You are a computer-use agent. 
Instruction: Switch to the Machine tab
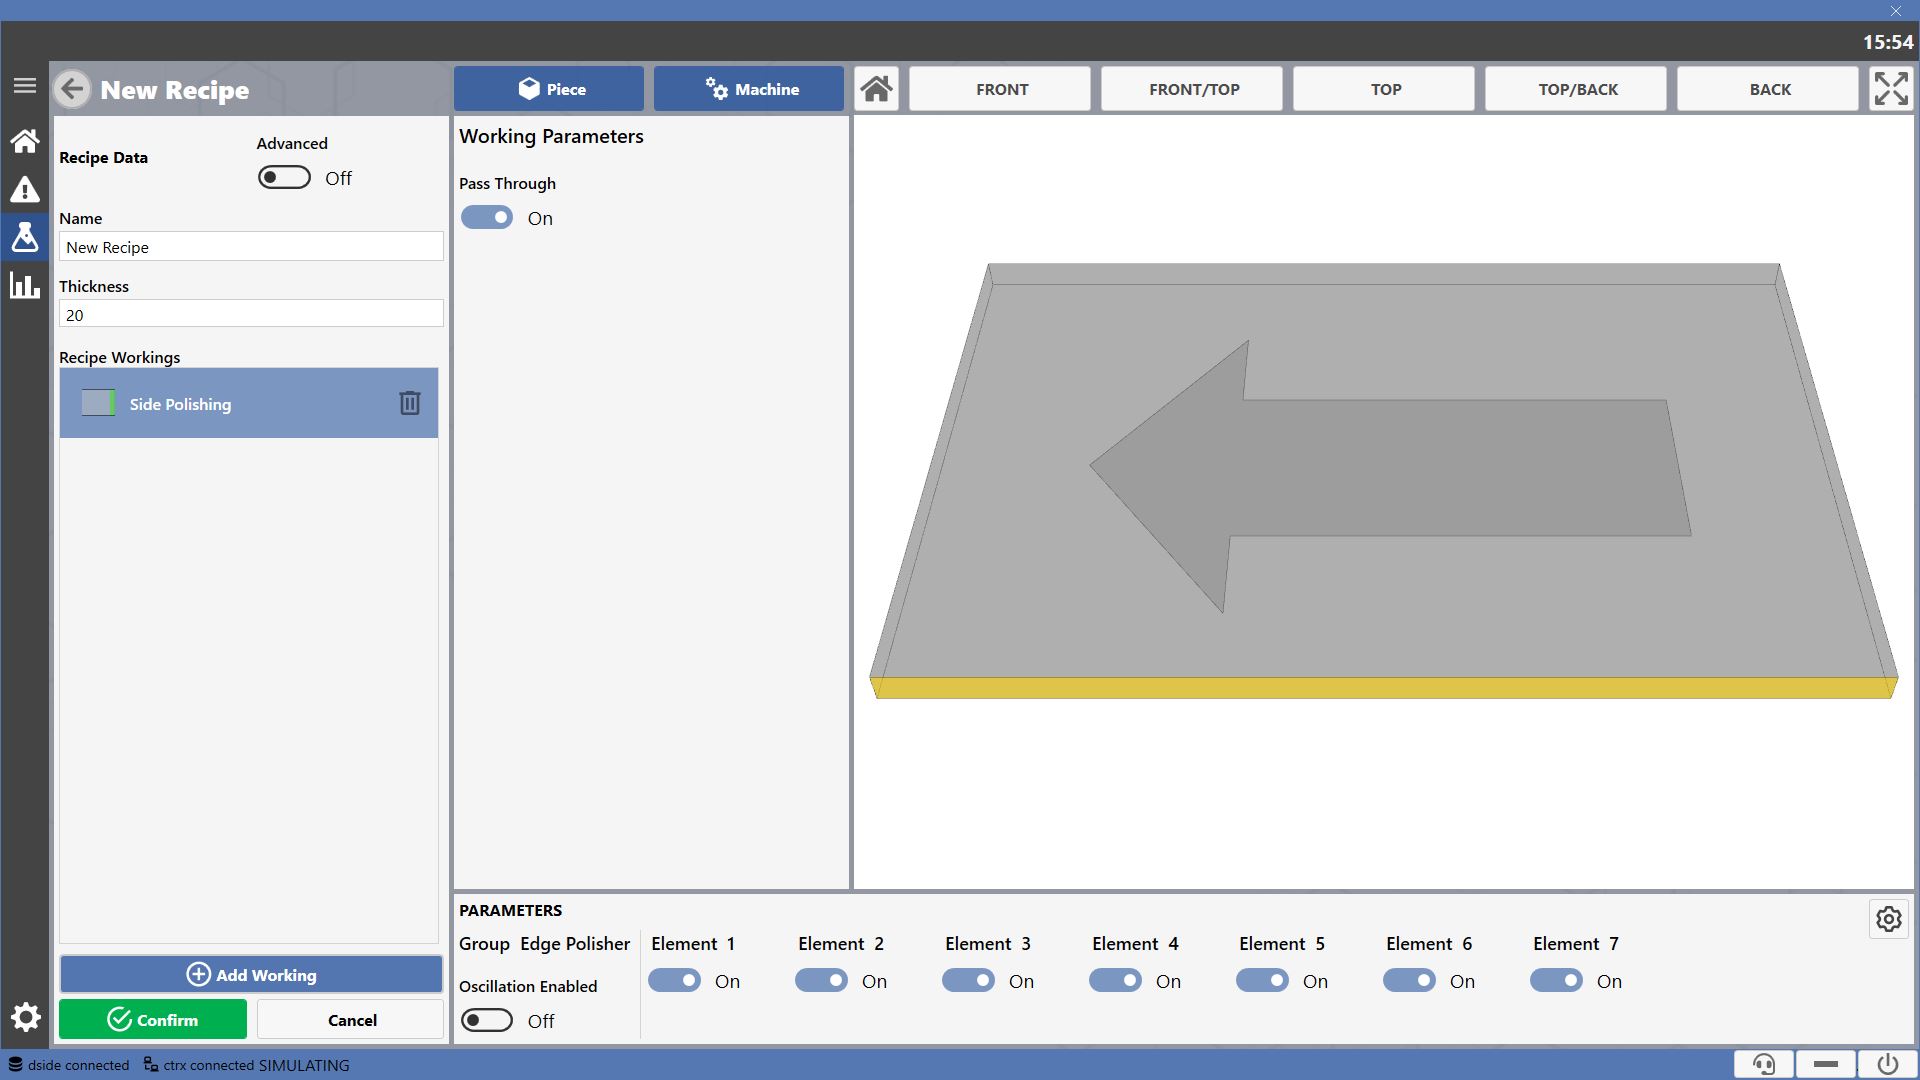coord(749,89)
